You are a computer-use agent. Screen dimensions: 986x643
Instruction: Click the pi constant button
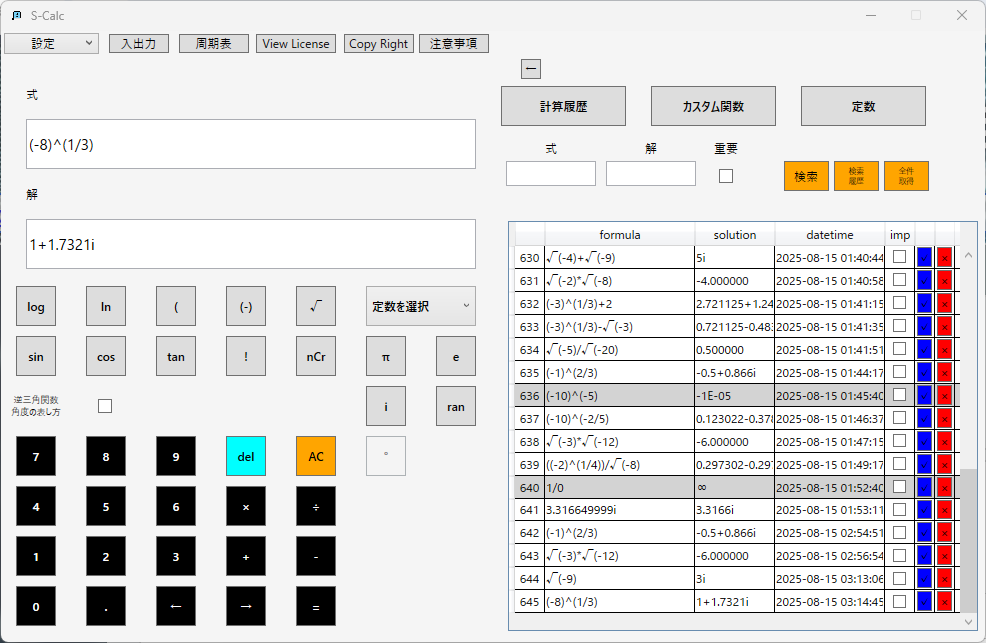(x=385, y=356)
